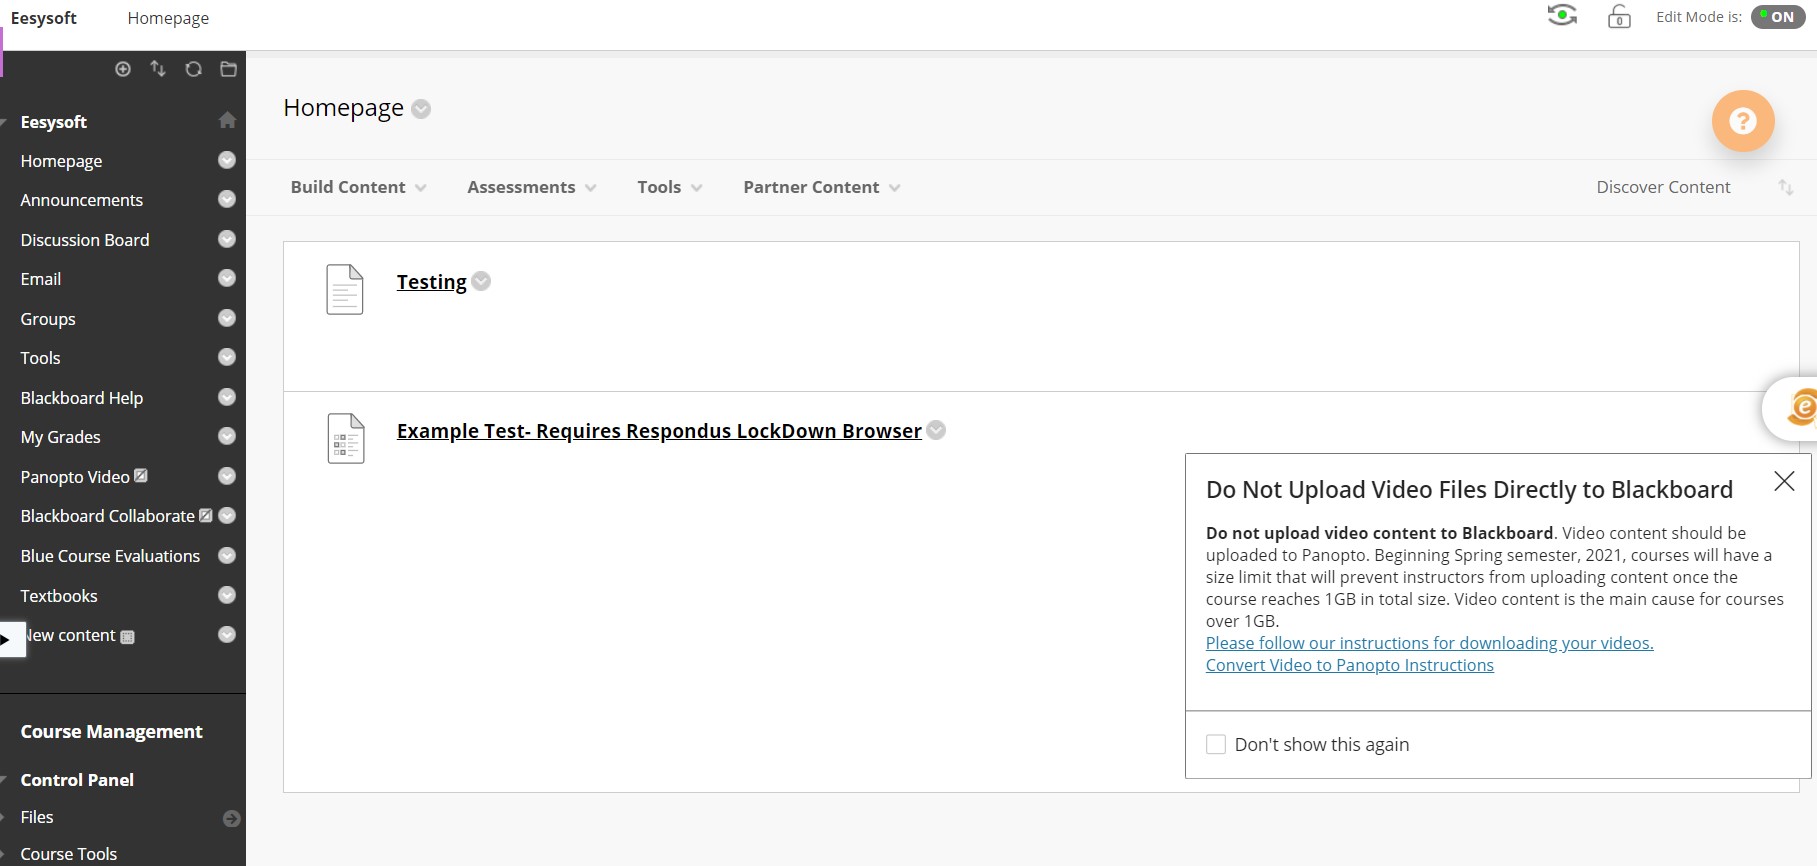Click the reorder menu items arrows icon
This screenshot has height=866, width=1817.
tap(158, 68)
